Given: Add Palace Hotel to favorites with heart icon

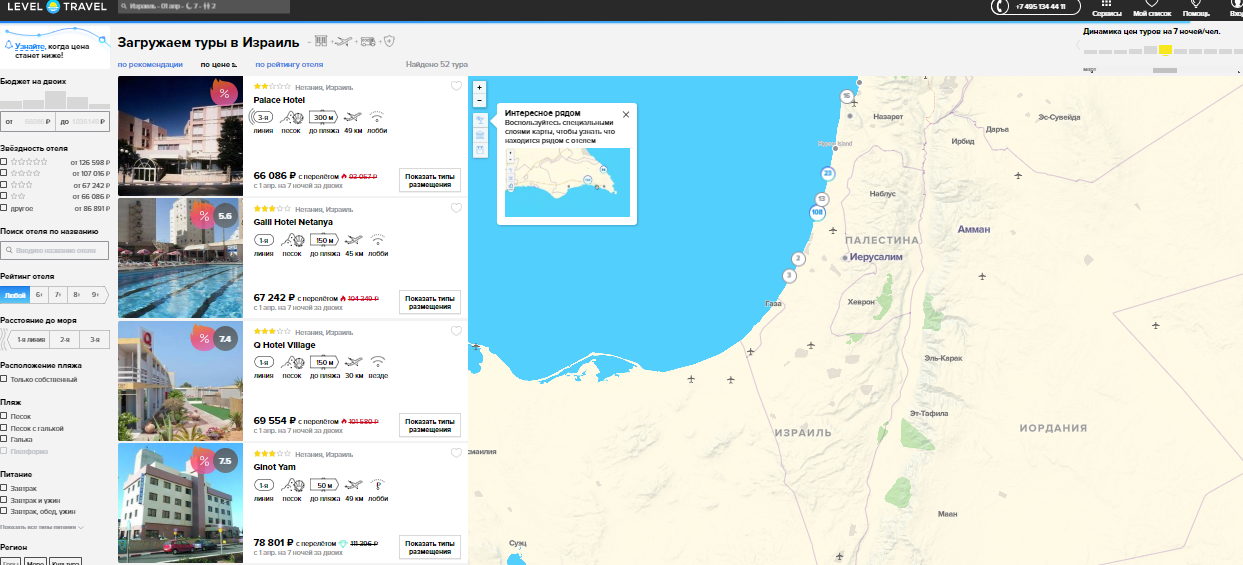Looking at the screenshot, I should pyautogui.click(x=456, y=87).
